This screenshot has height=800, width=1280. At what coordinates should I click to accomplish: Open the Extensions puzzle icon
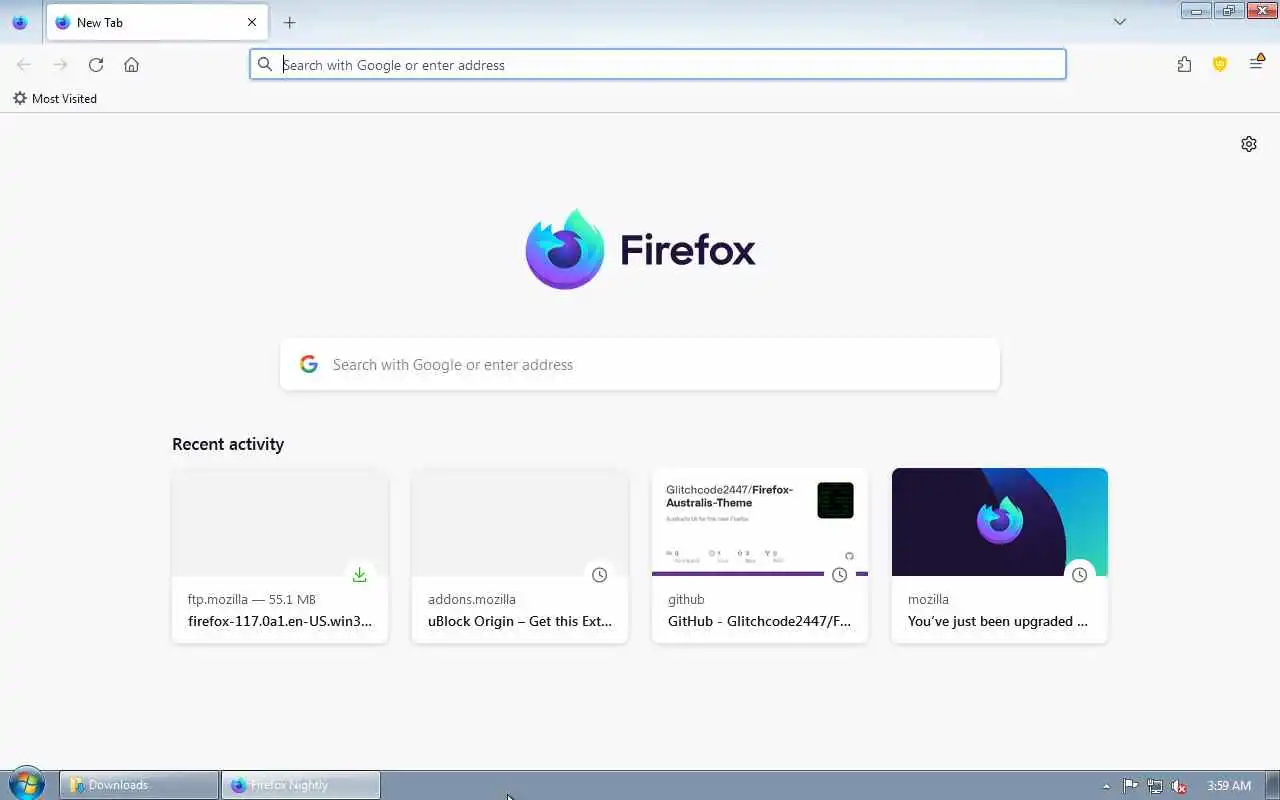pyautogui.click(x=1184, y=65)
